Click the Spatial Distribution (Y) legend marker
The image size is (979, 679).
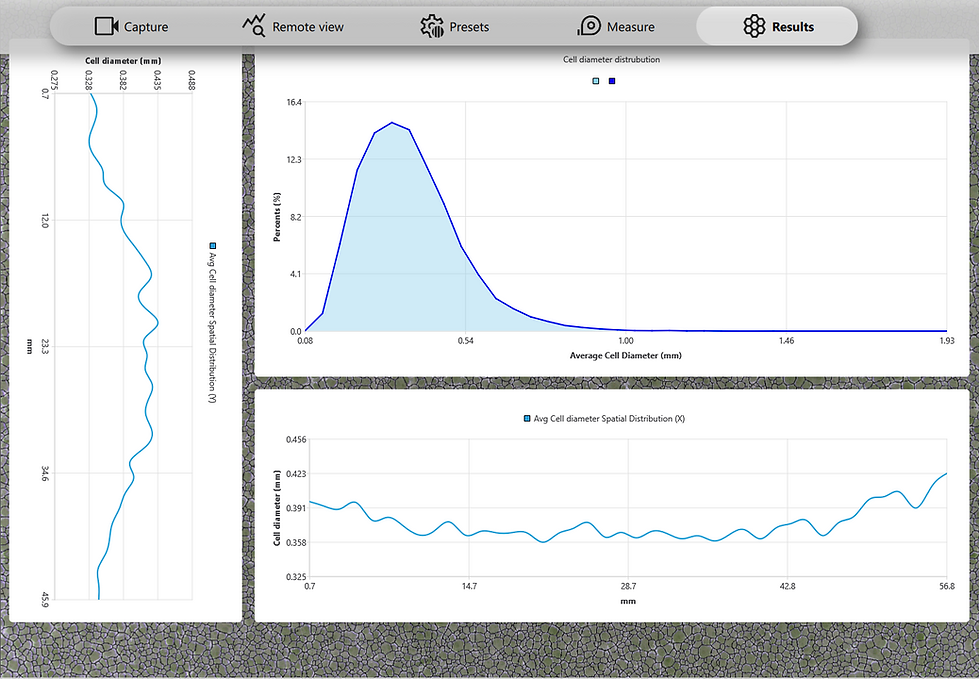tap(213, 246)
